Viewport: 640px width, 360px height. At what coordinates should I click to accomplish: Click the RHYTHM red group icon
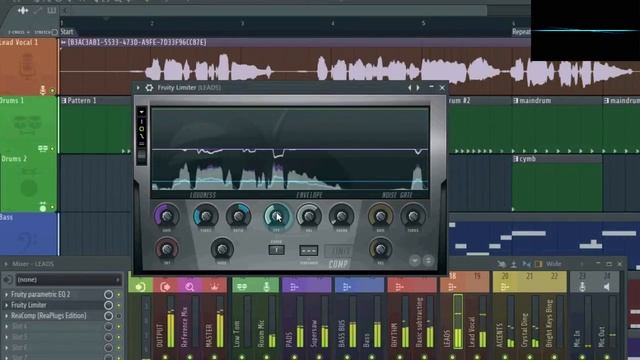400,287
